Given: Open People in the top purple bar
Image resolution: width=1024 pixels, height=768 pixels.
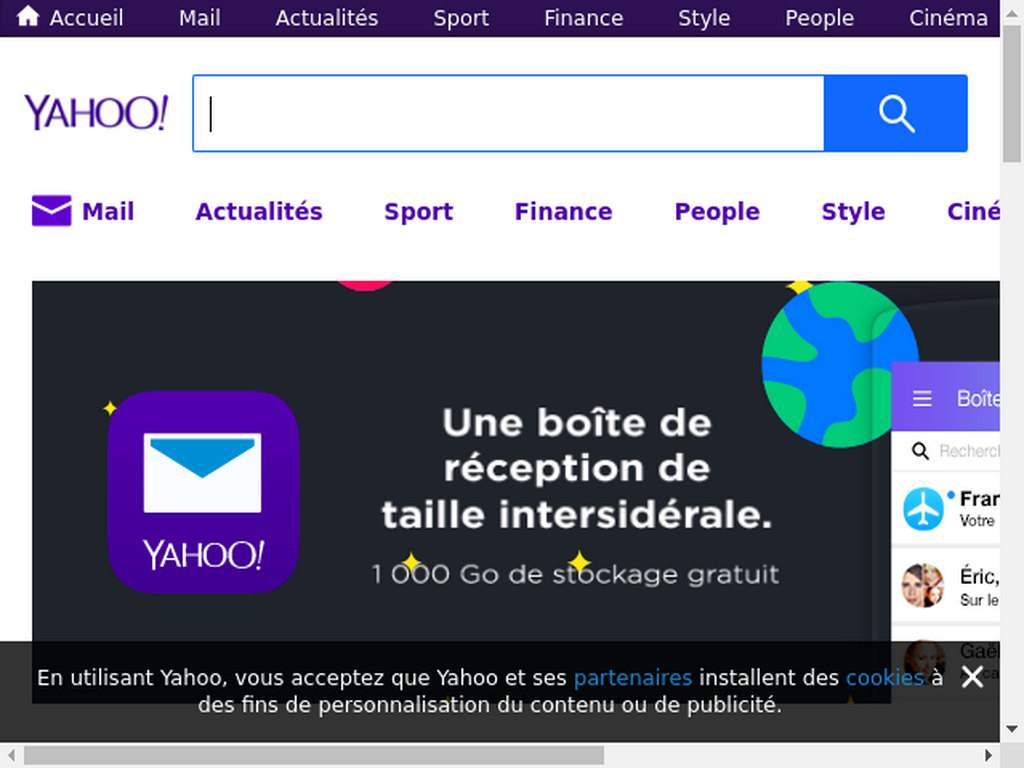Looking at the screenshot, I should tap(820, 18).
